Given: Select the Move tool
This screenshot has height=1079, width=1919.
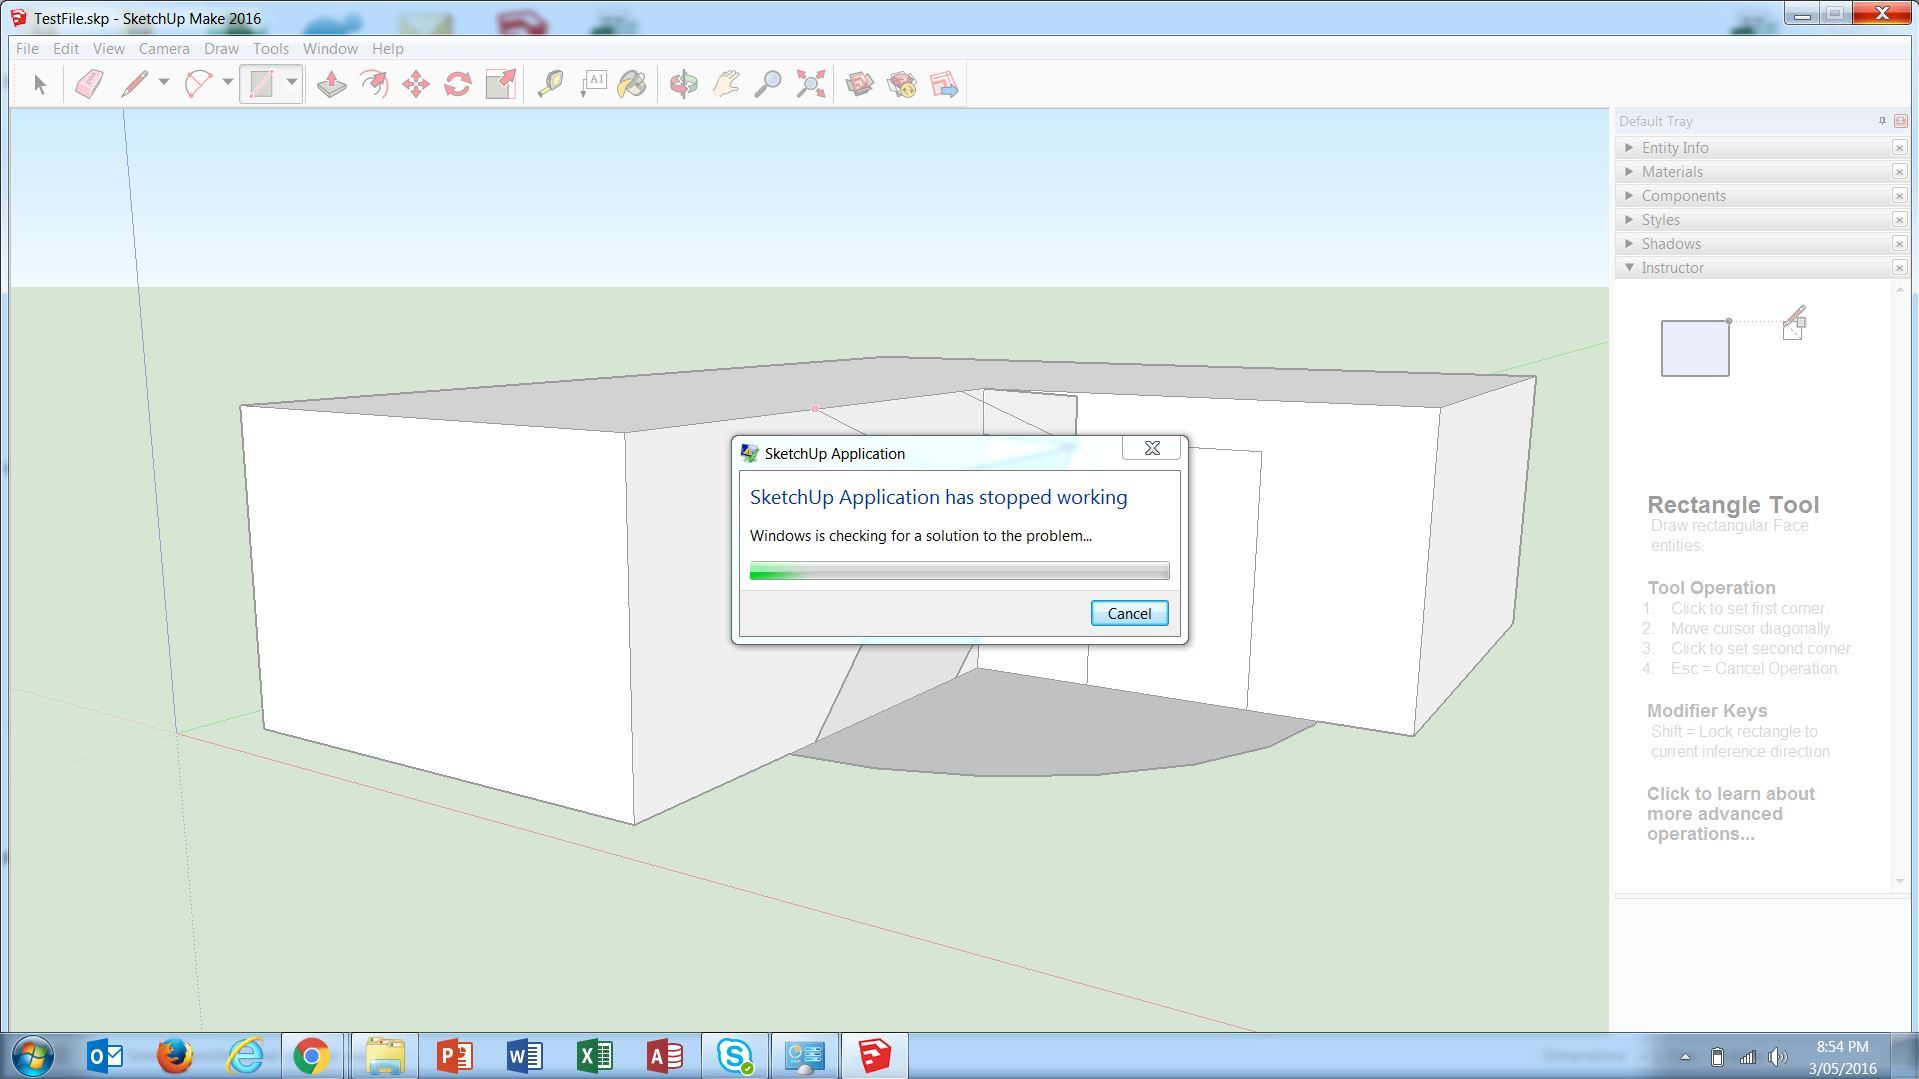Looking at the screenshot, I should [x=414, y=84].
